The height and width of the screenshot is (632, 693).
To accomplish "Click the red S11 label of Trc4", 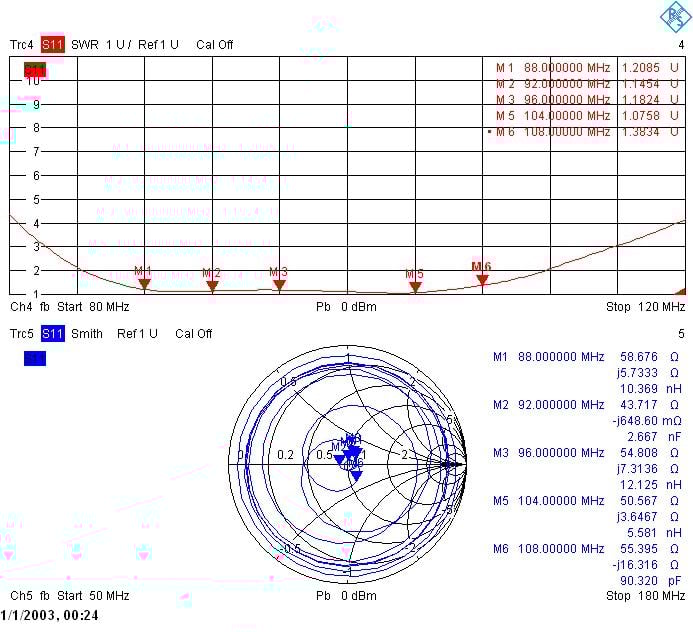I will pyautogui.click(x=52, y=45).
